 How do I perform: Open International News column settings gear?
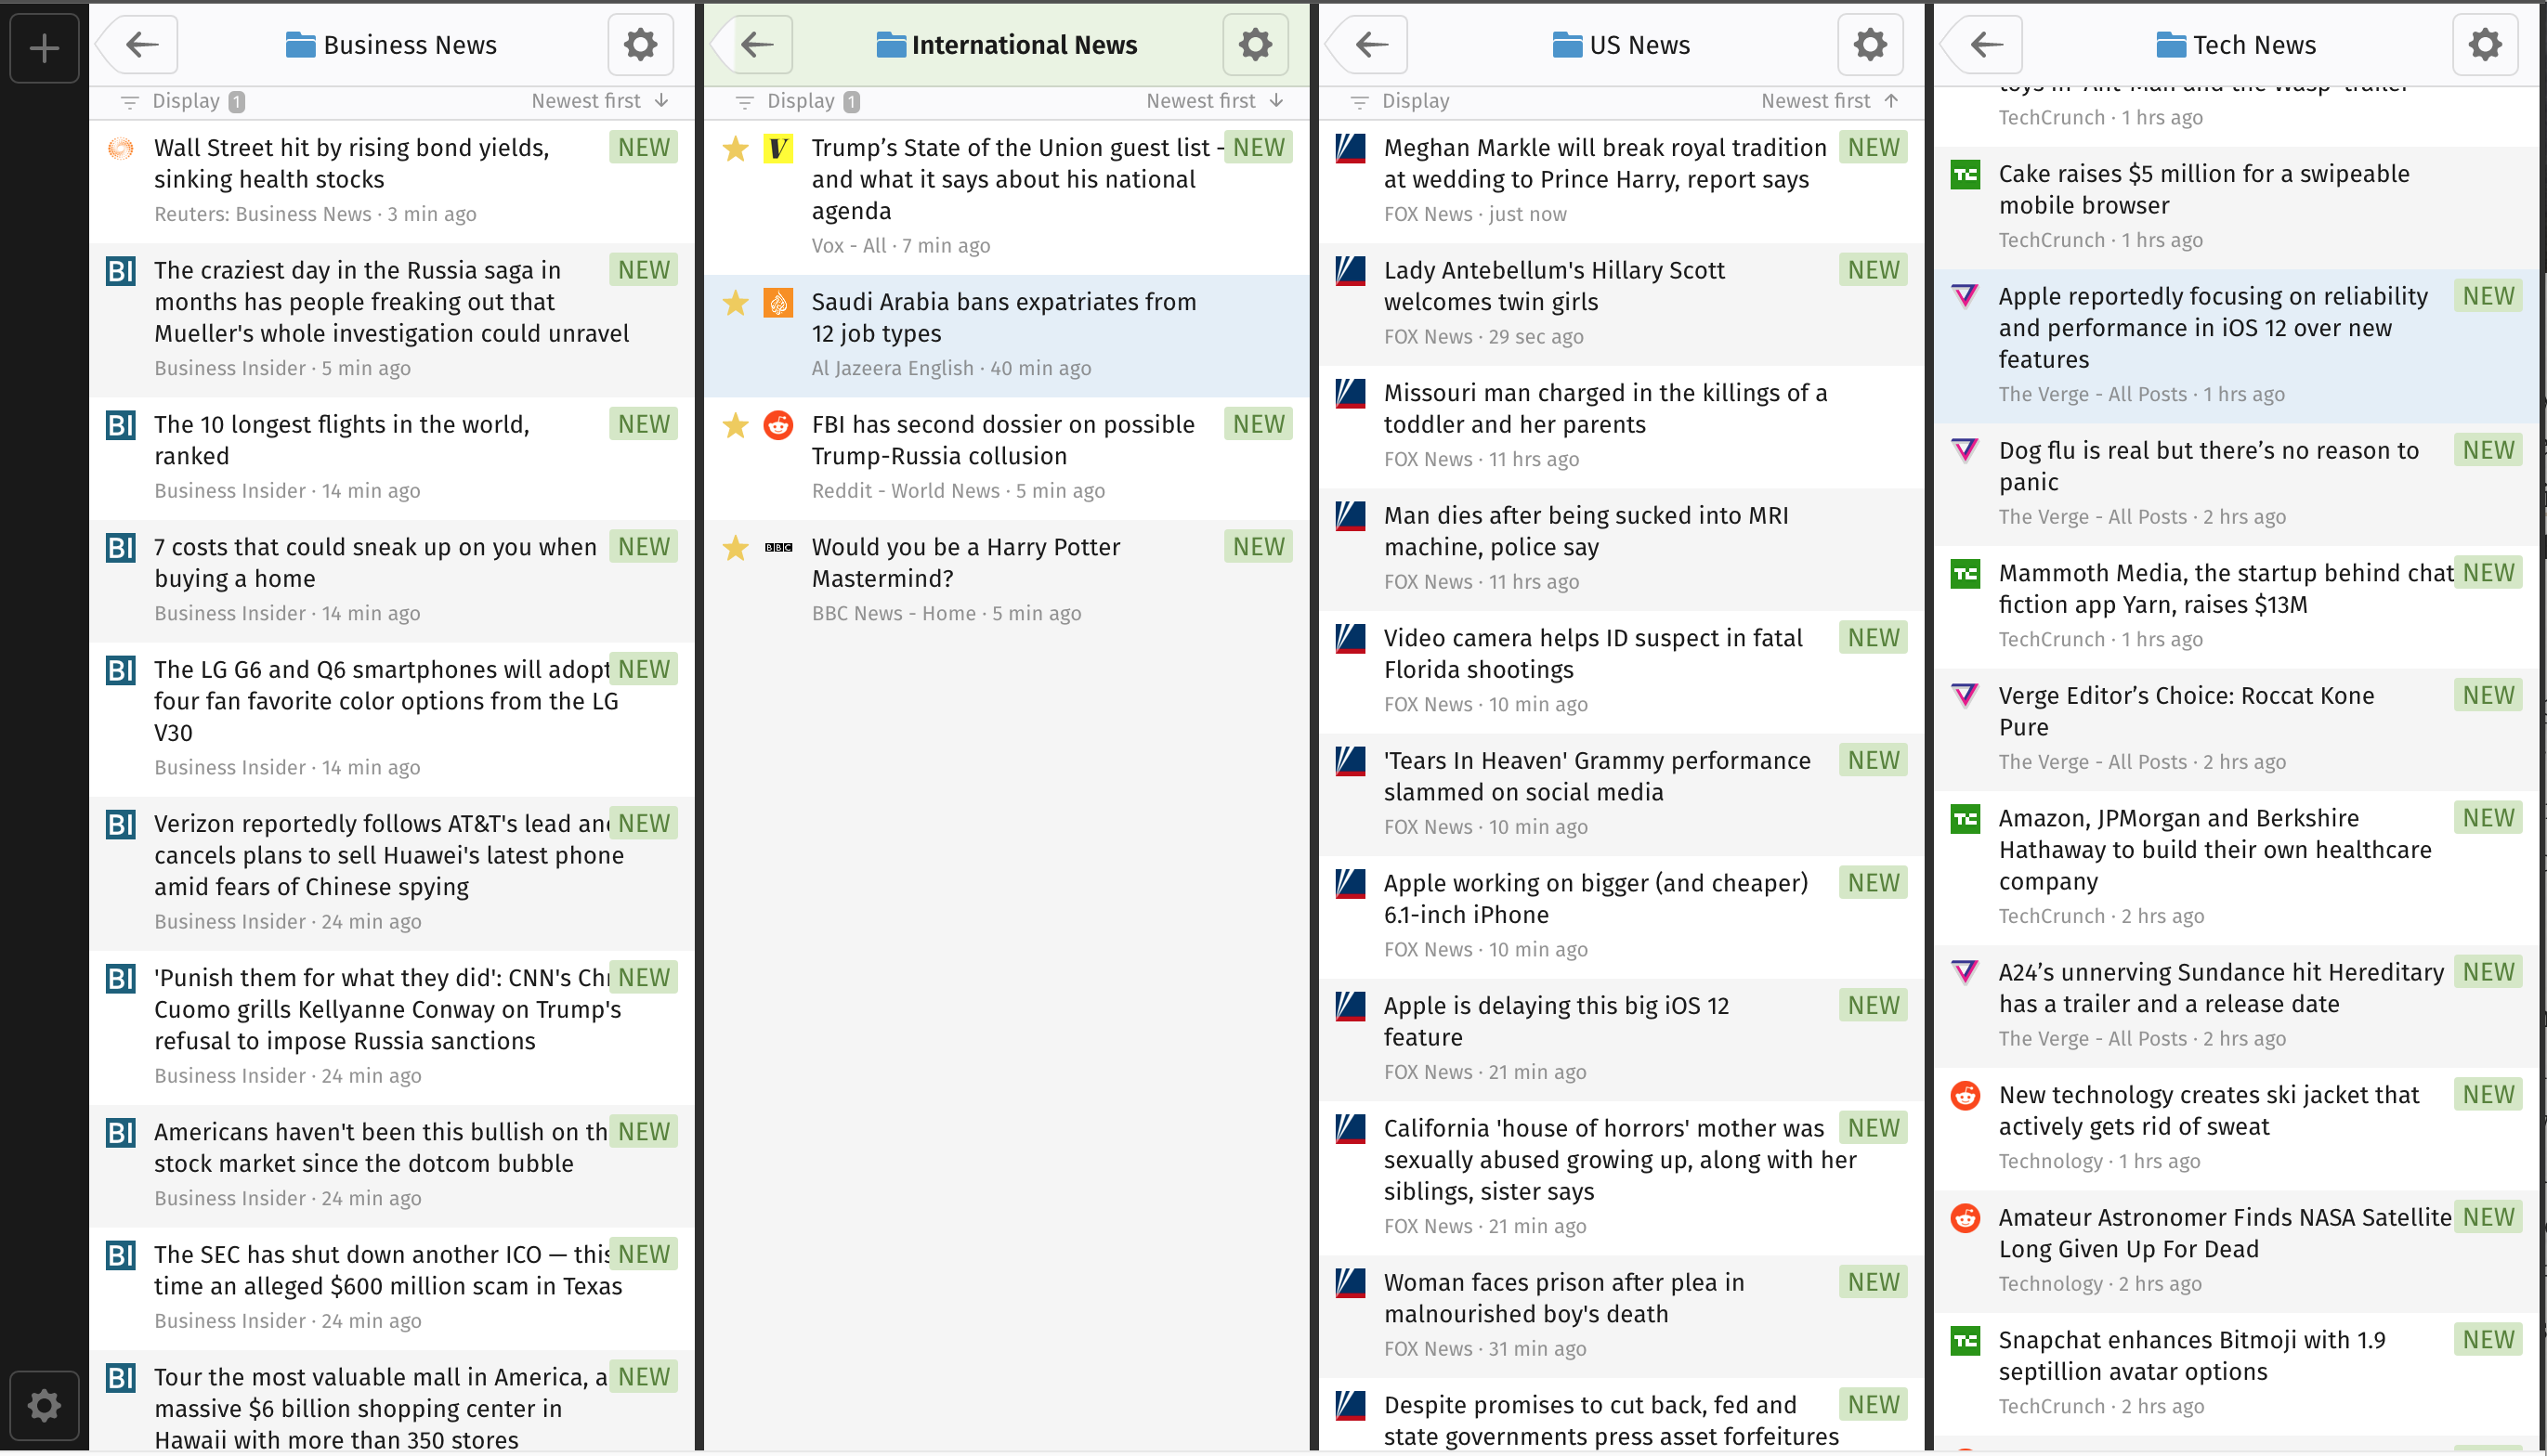[1255, 44]
